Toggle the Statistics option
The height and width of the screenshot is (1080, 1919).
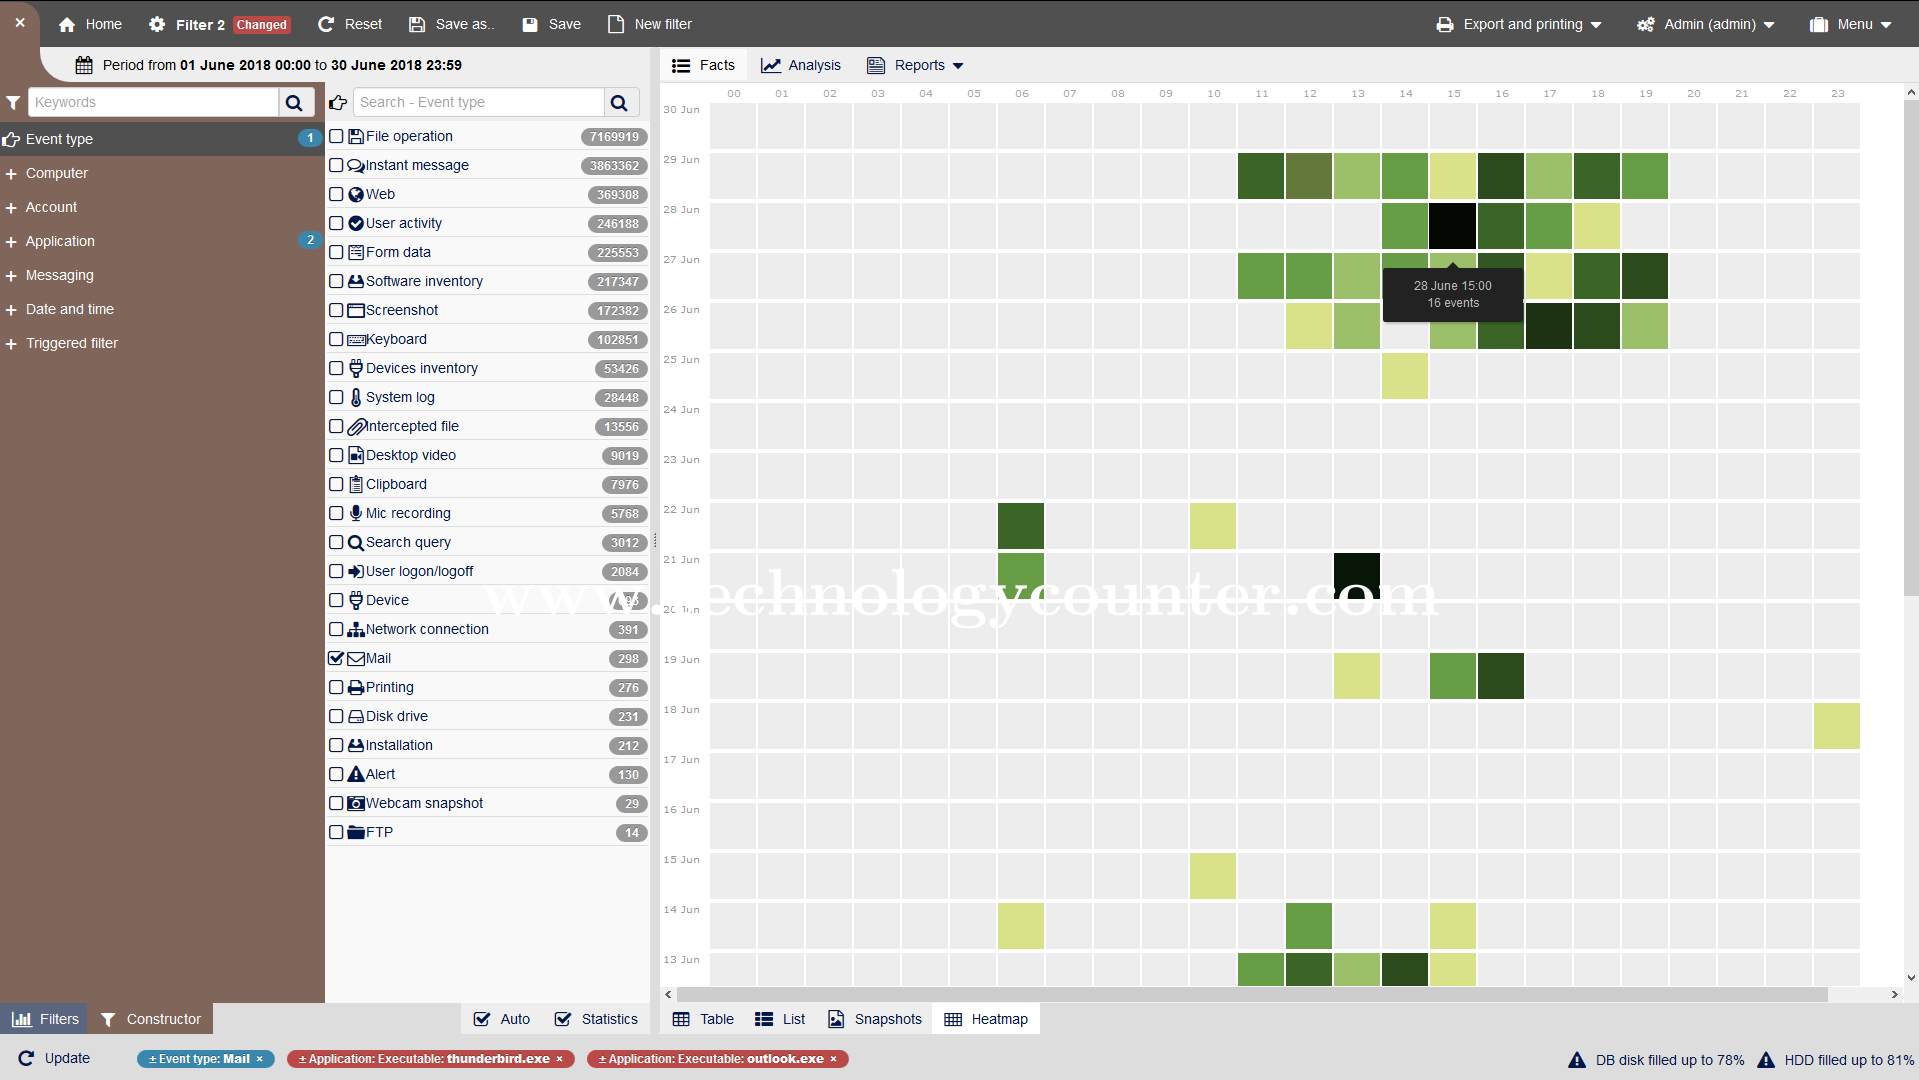pos(596,1019)
